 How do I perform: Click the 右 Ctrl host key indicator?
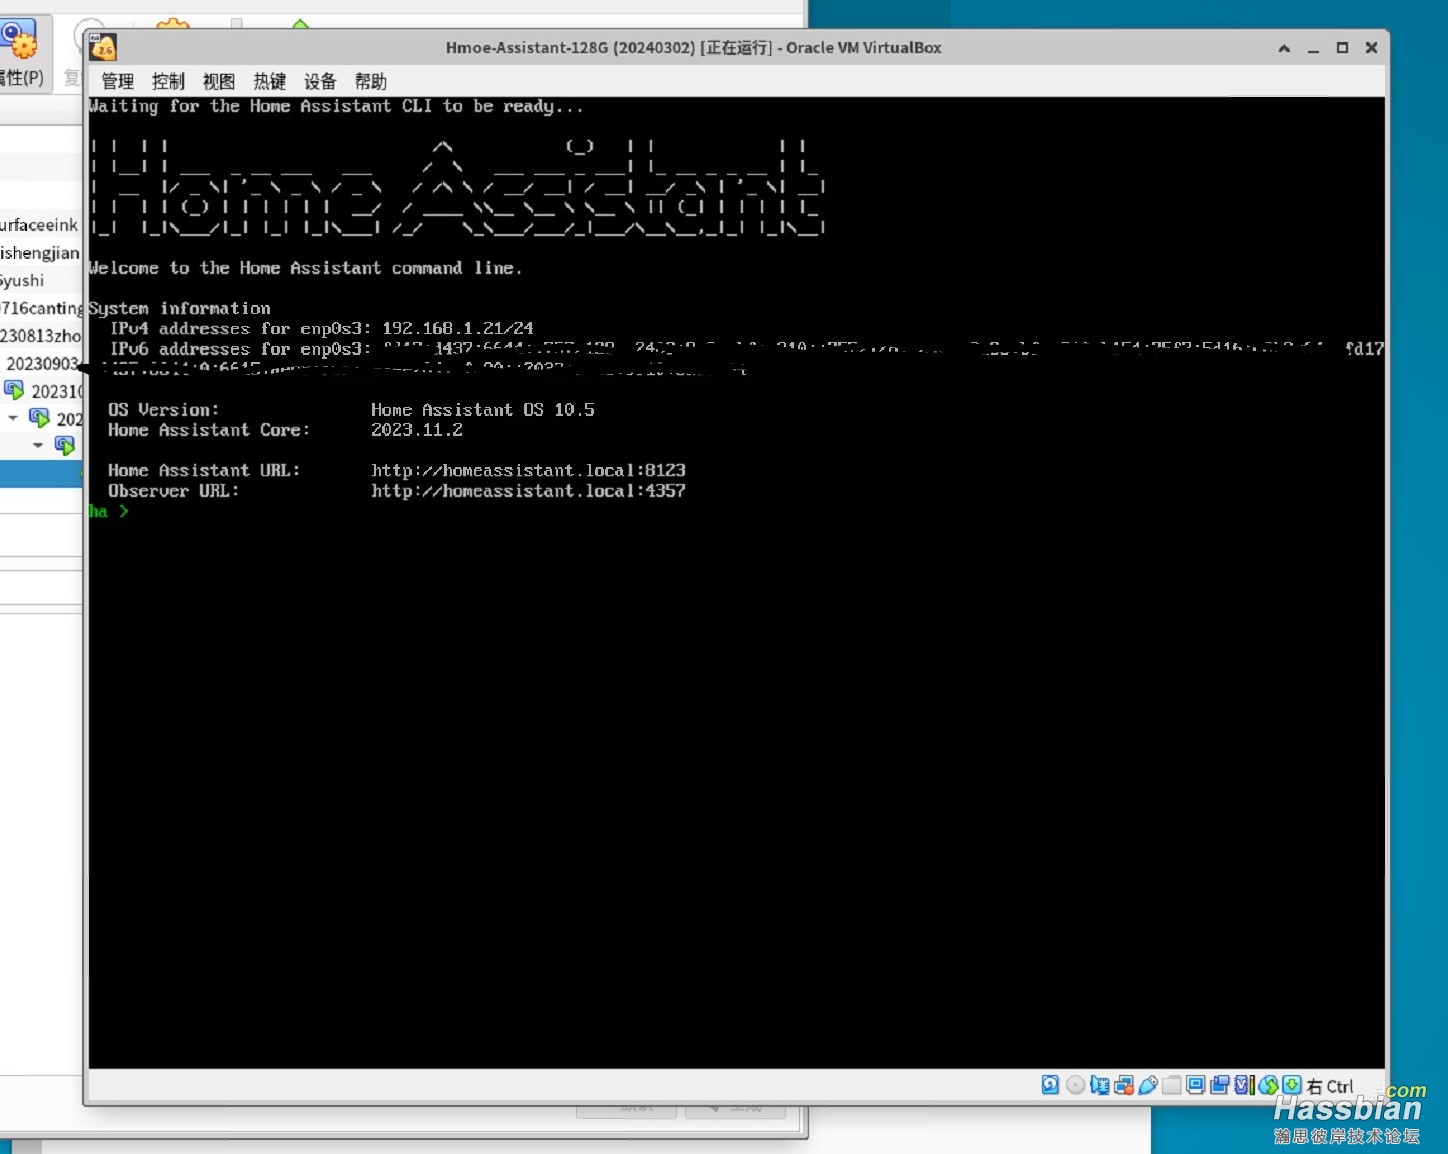1330,1086
